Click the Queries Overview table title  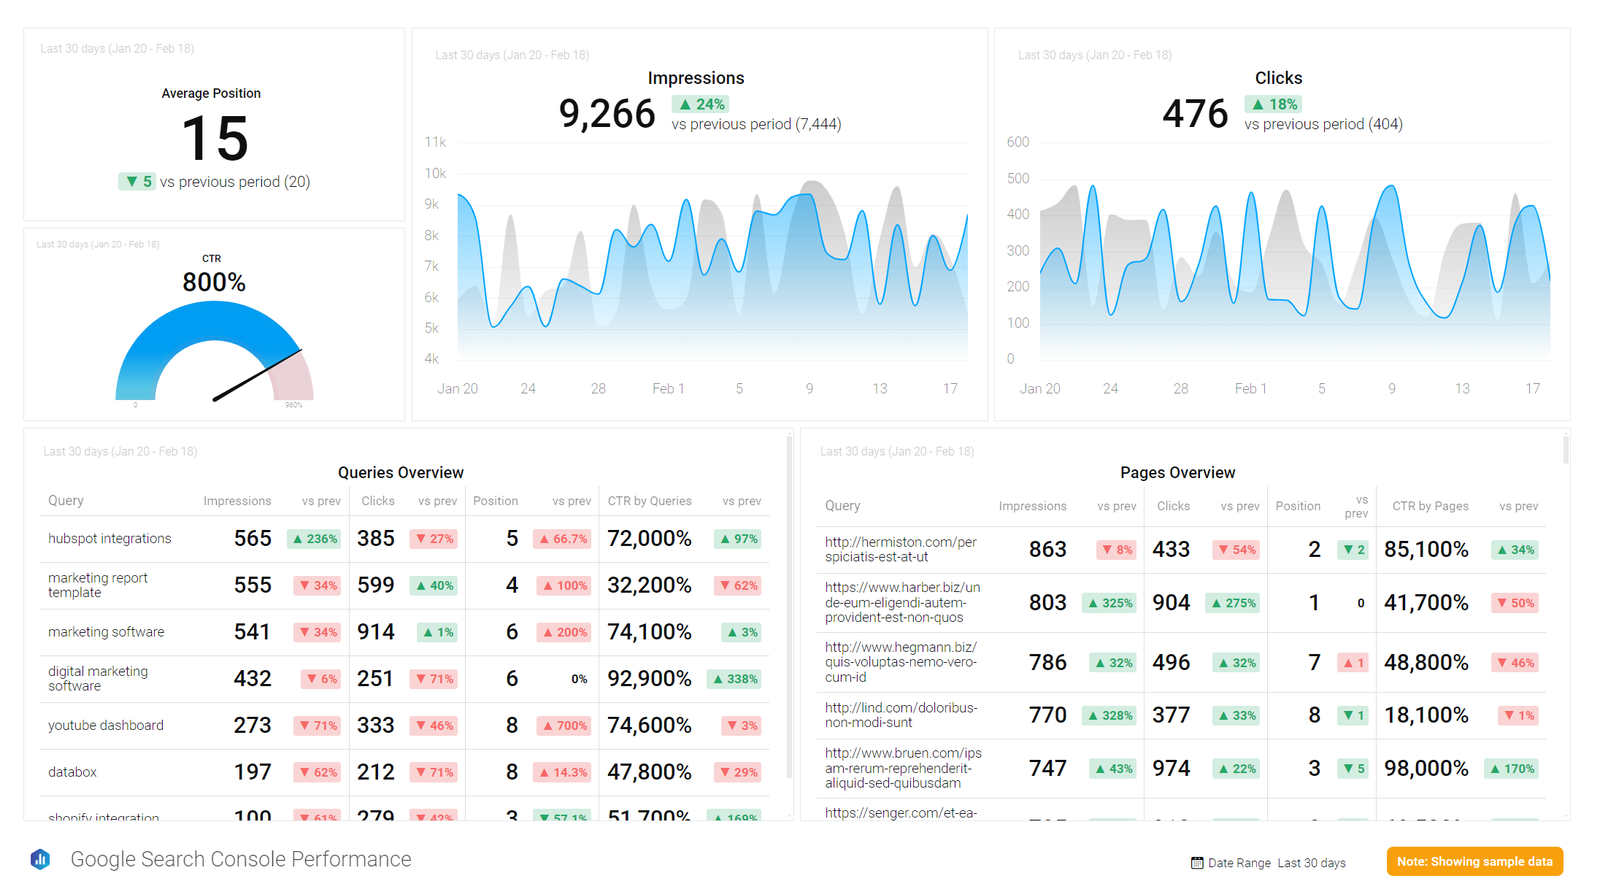(400, 473)
